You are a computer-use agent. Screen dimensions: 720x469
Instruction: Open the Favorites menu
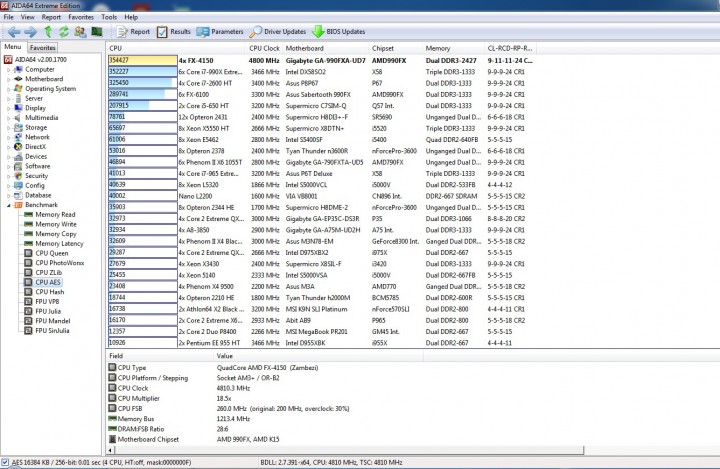81,17
